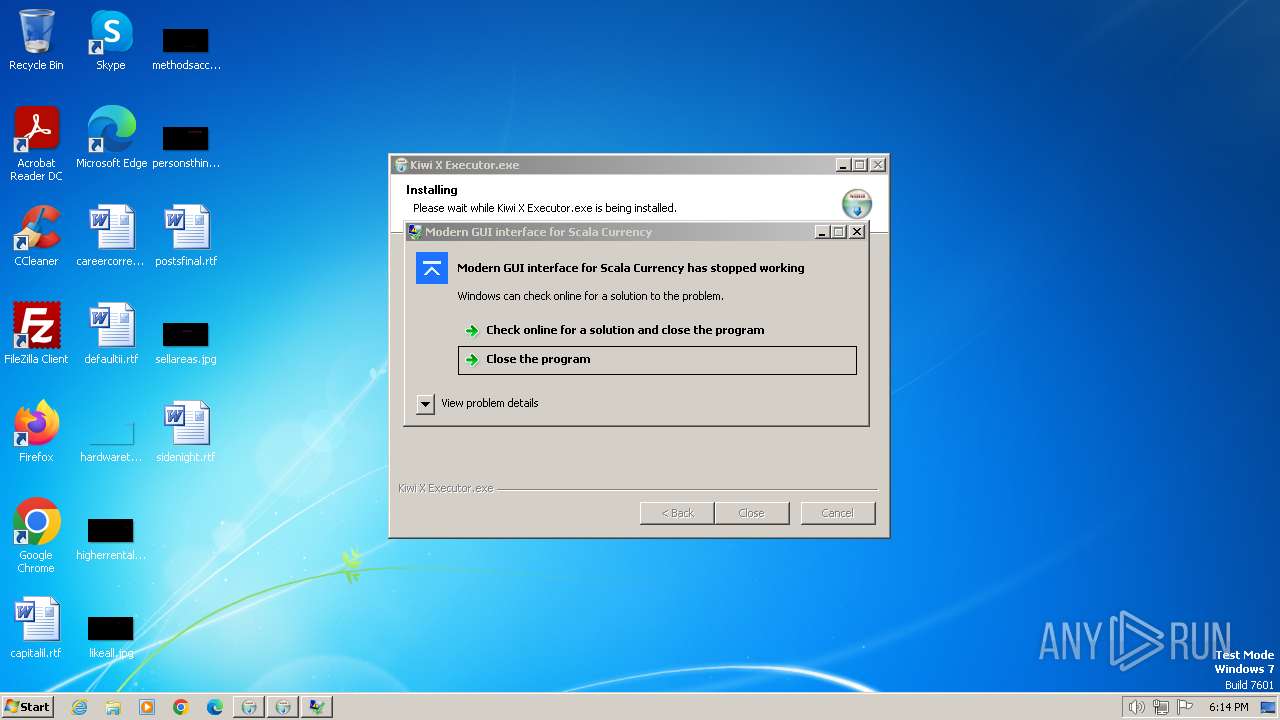Screen dimensions: 1280x720
Task: Click second Kiwi X installer taskbar item
Action: [x=283, y=707]
